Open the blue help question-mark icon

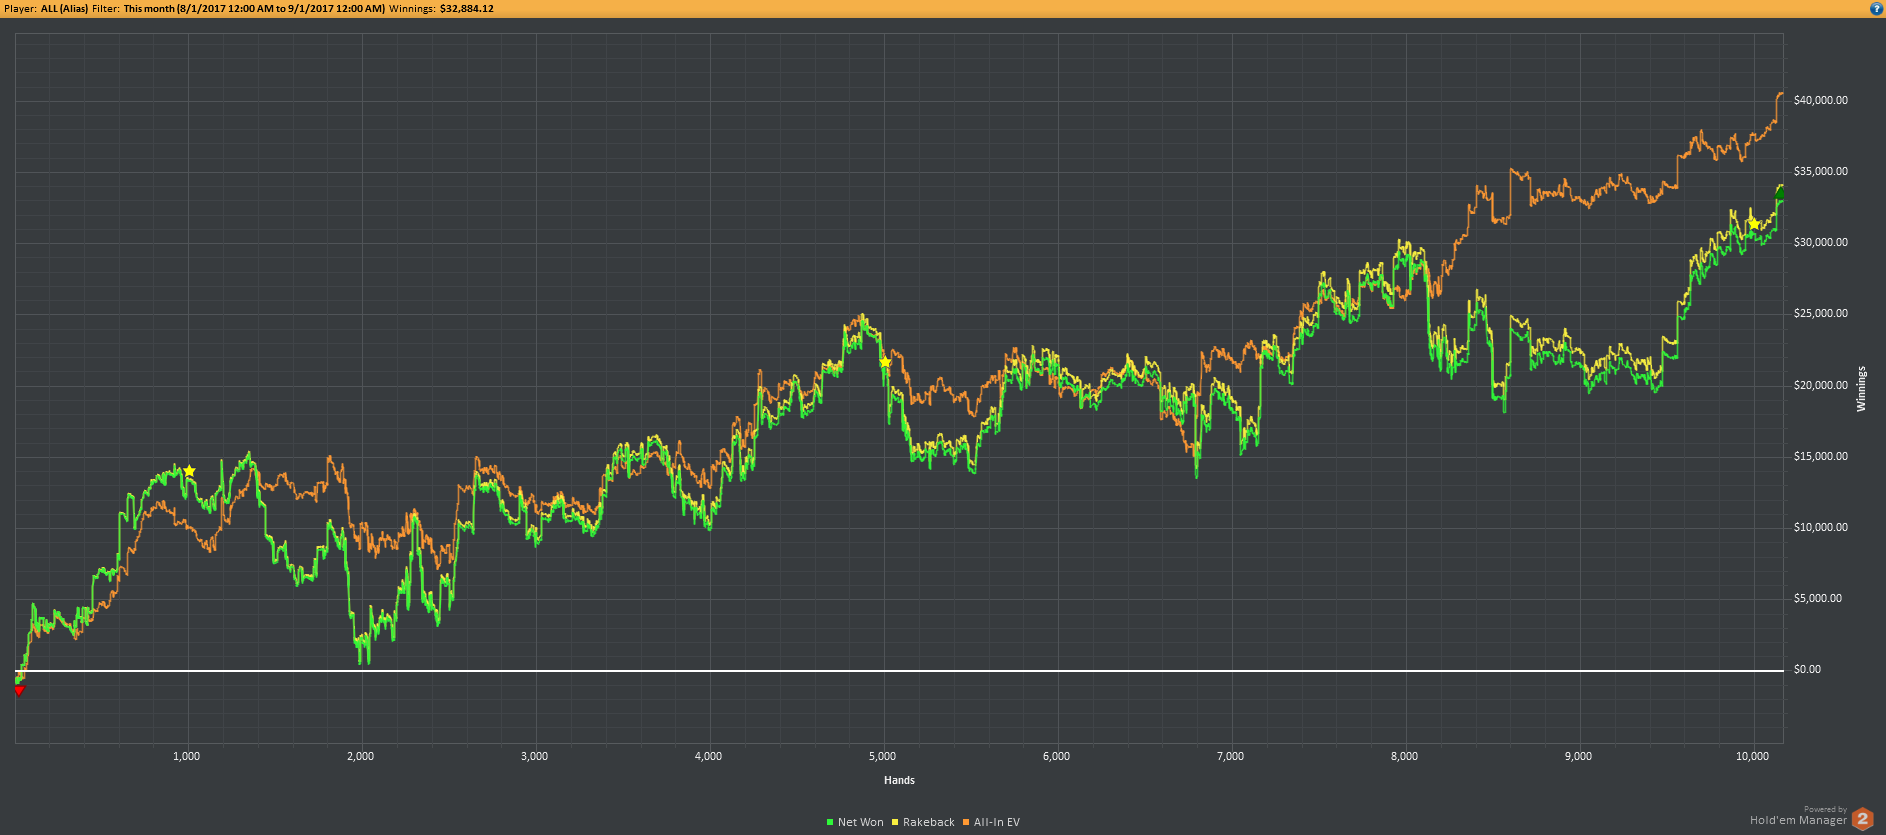tap(1877, 8)
